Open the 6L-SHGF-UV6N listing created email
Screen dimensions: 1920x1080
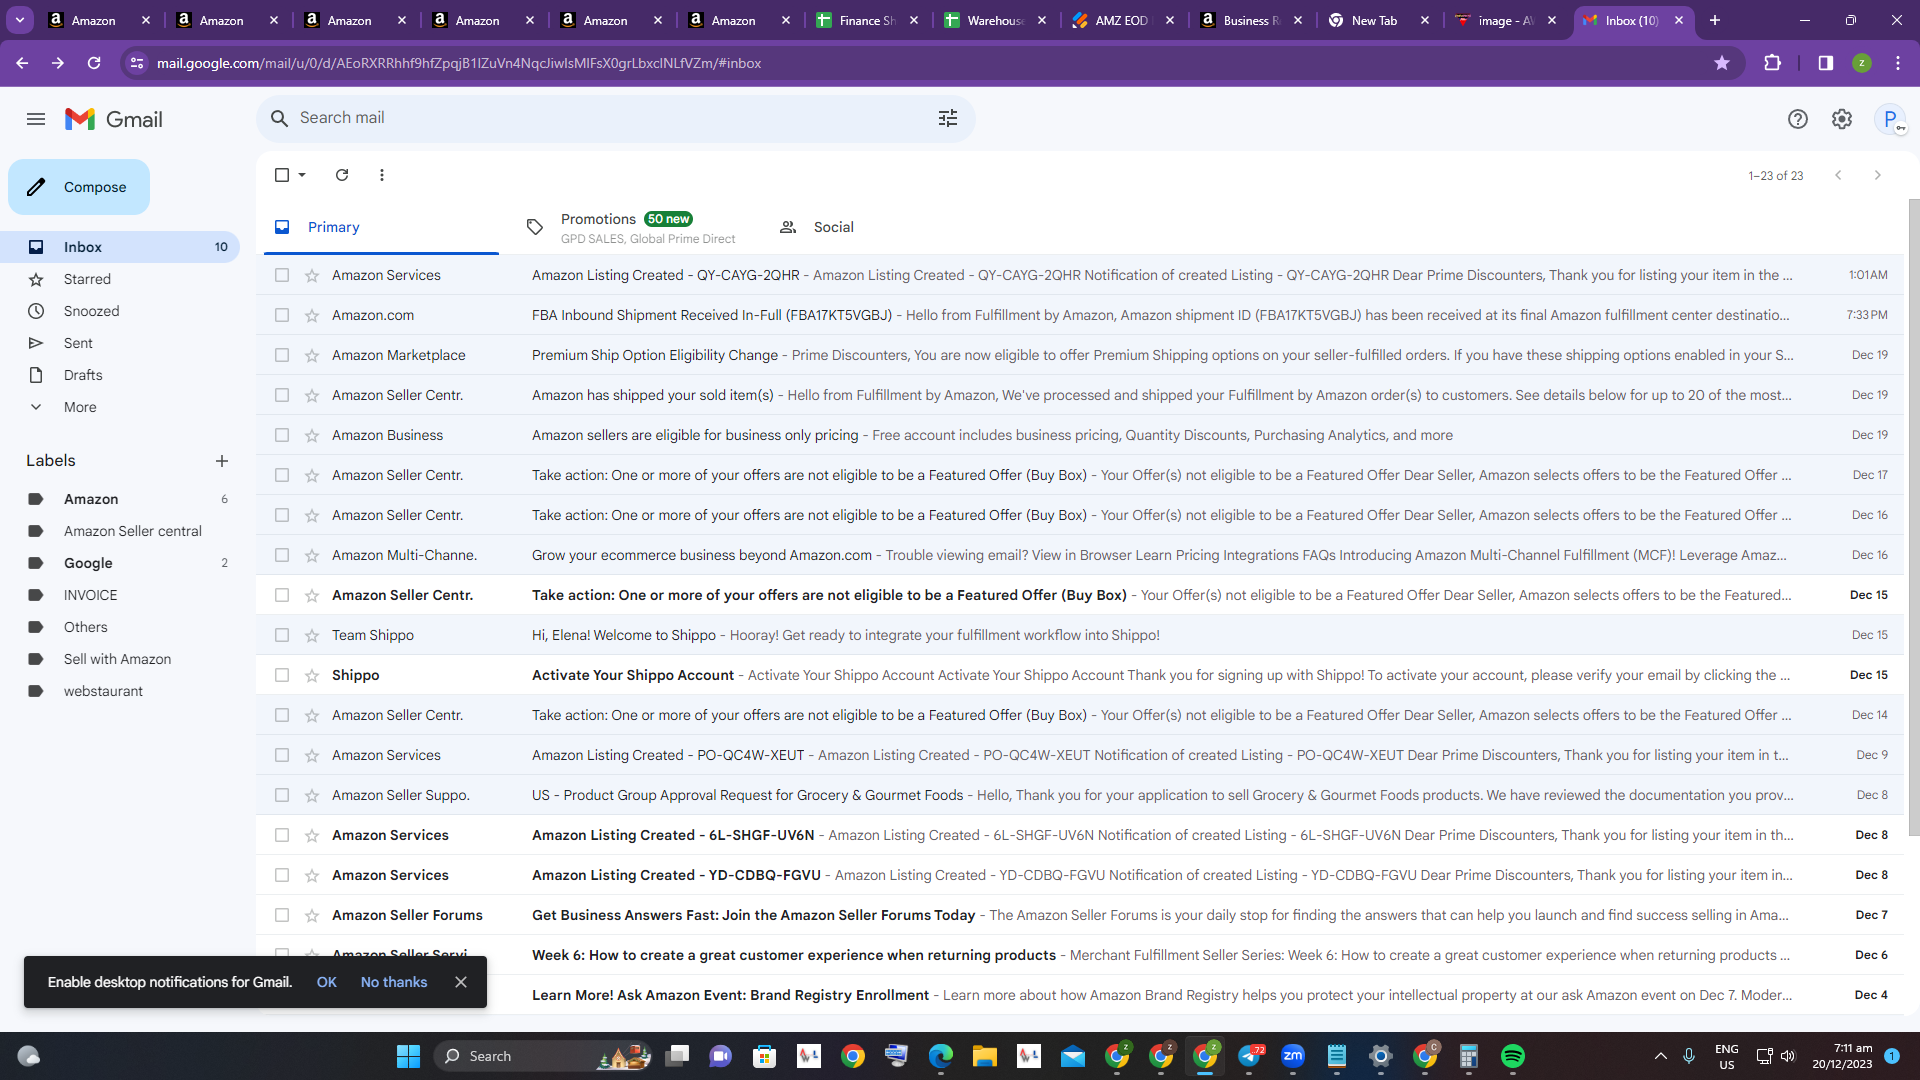(1080, 835)
